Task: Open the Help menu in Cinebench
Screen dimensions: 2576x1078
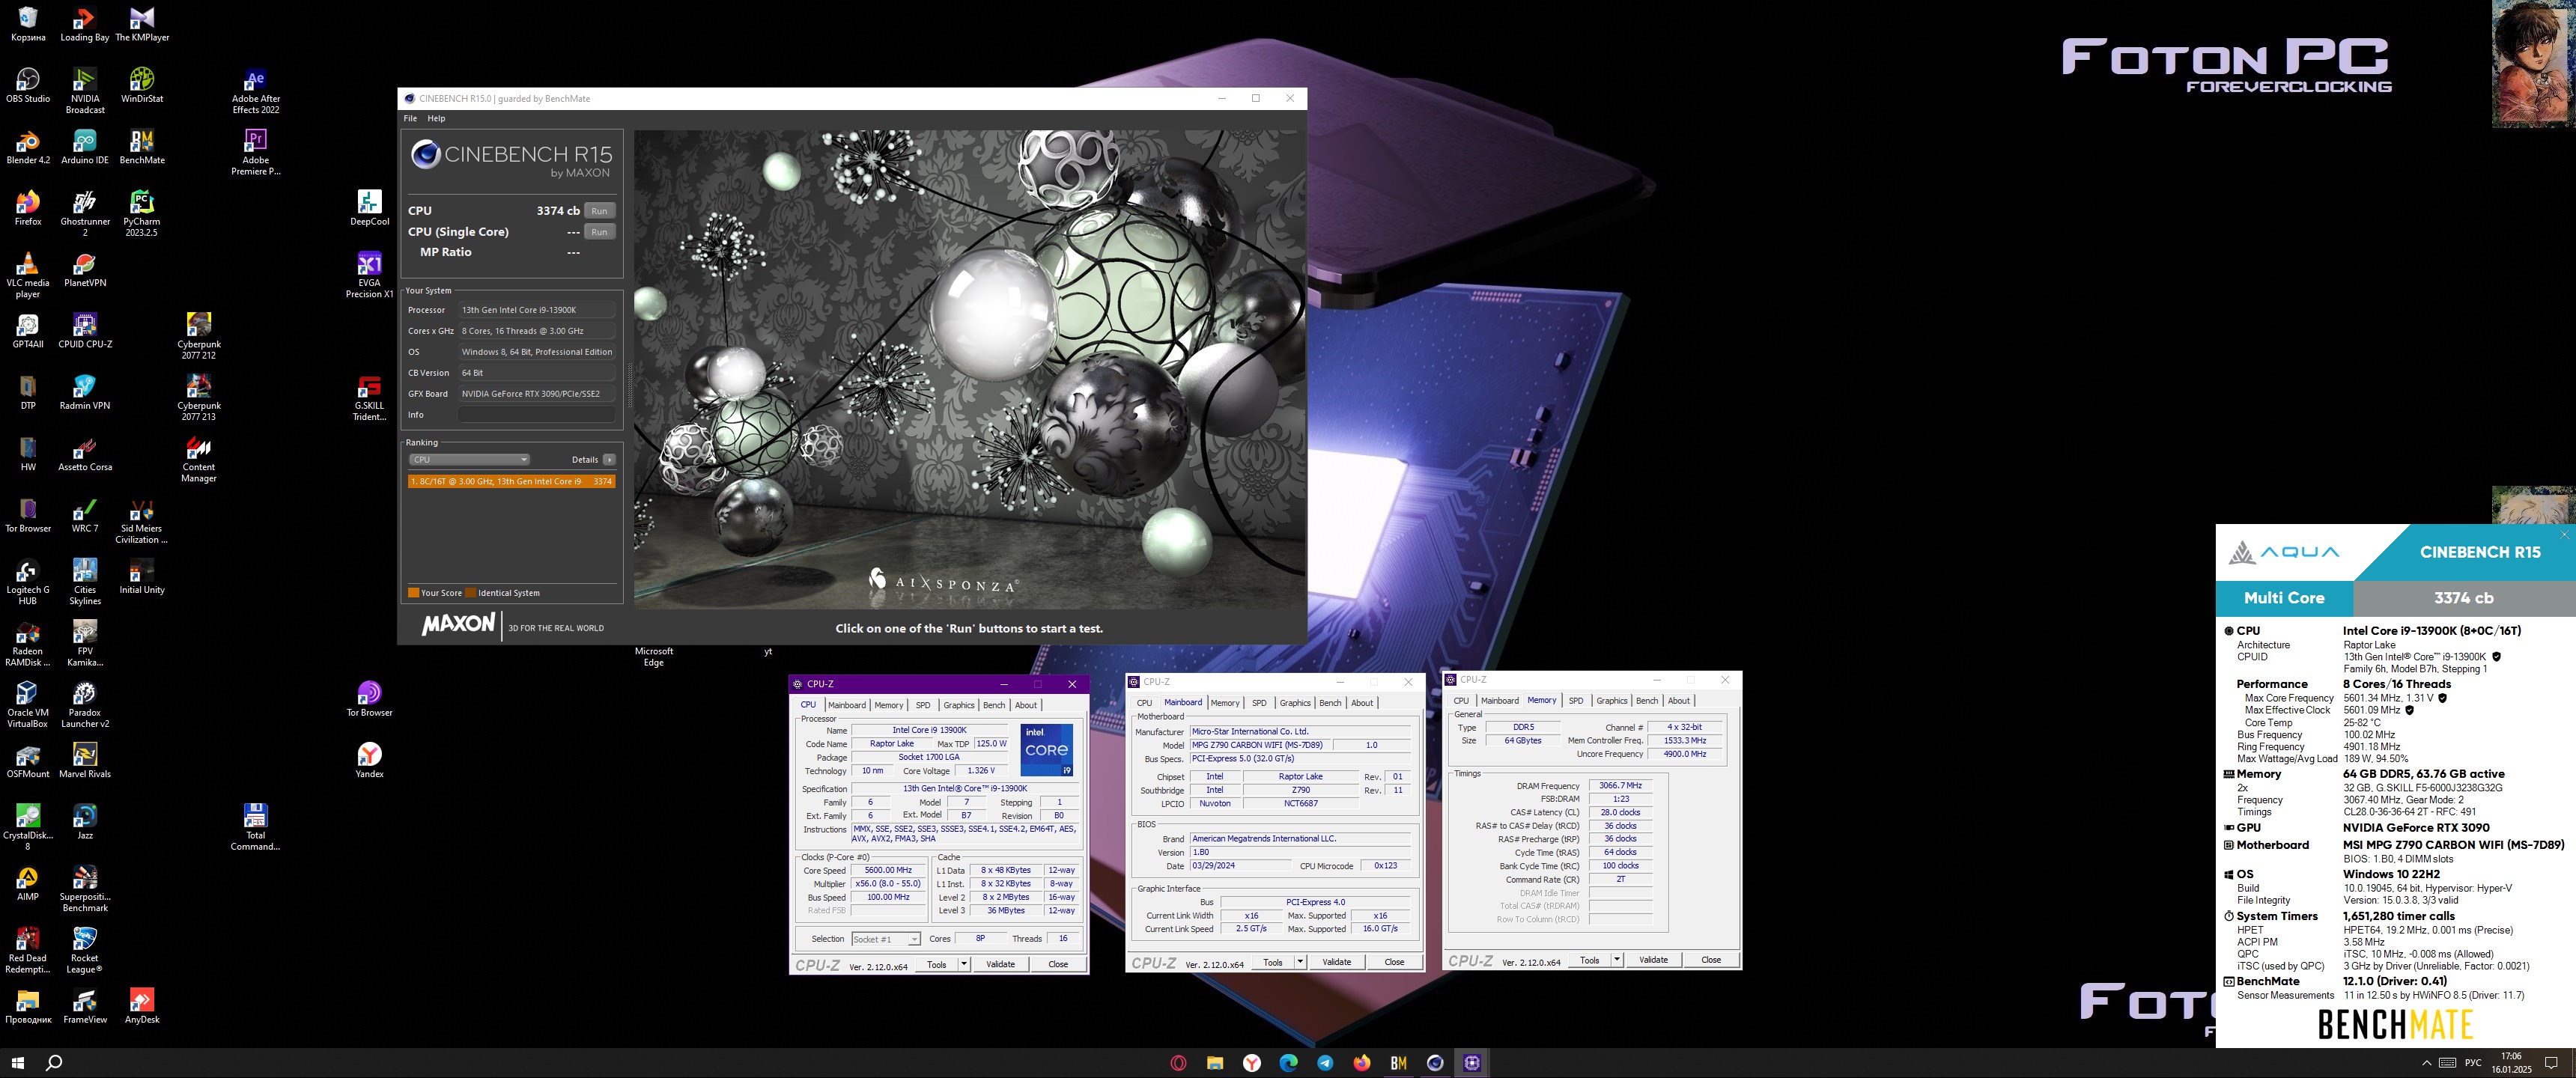Action: (436, 118)
